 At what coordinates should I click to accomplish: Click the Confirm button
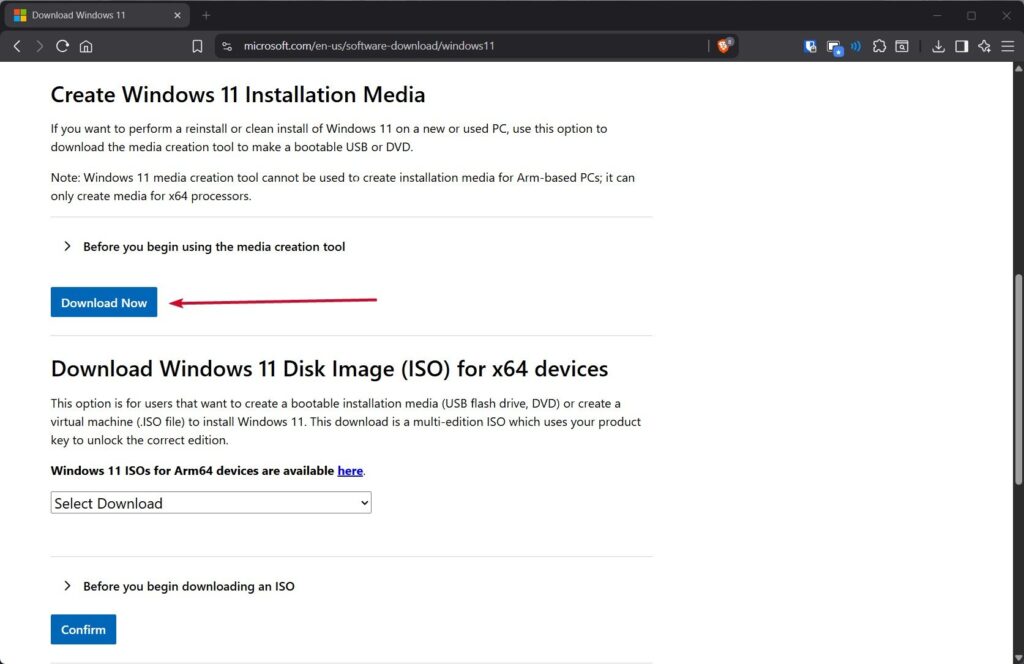pyautogui.click(x=83, y=629)
